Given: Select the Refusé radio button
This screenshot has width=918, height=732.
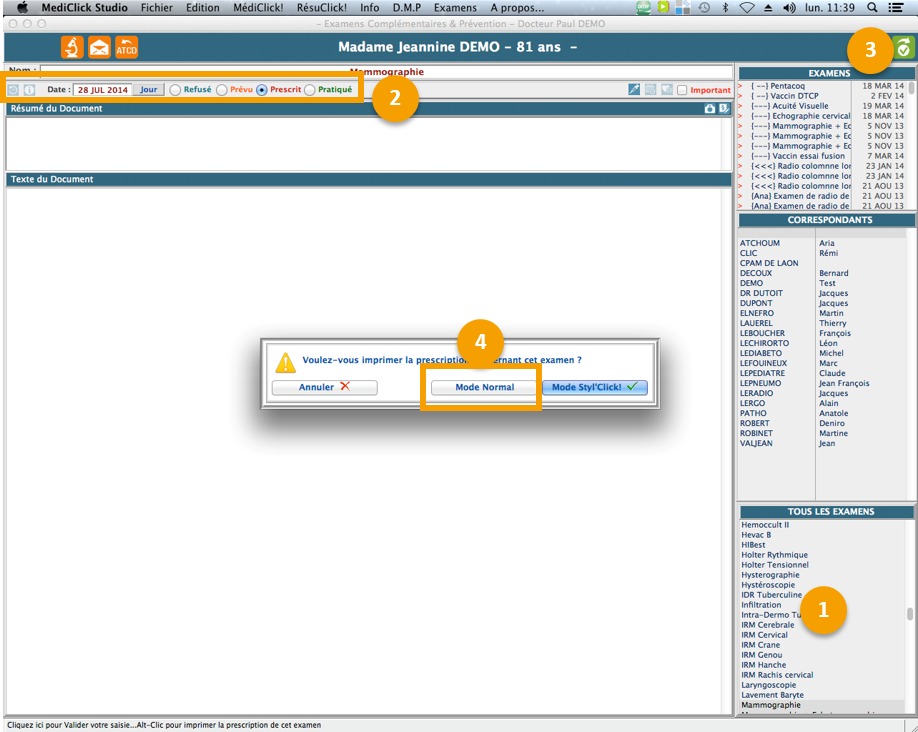Looking at the screenshot, I should tap(175, 90).
